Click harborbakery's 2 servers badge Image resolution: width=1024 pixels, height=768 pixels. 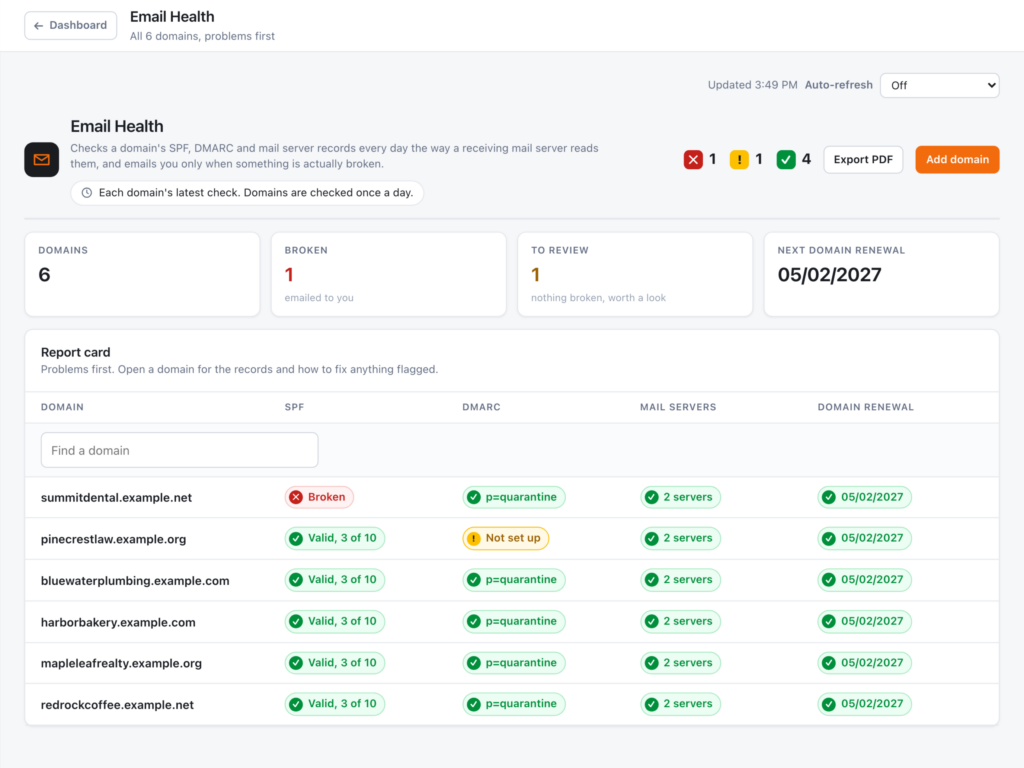[x=680, y=621]
